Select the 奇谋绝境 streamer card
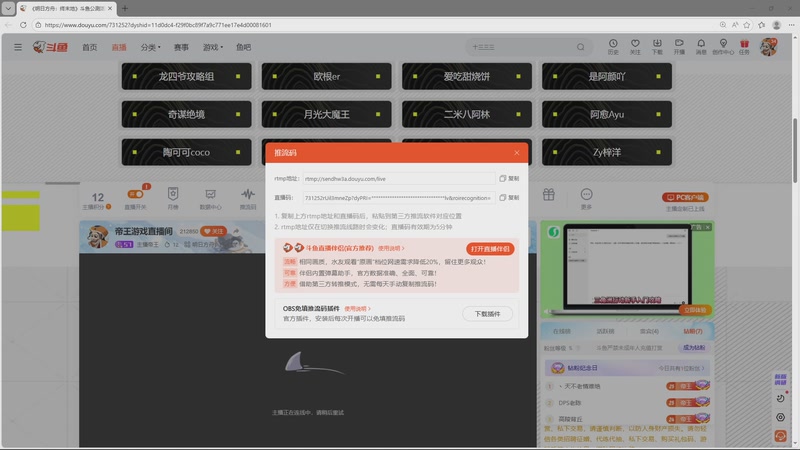This screenshot has height=450, width=800. pyautogui.click(x=186, y=114)
